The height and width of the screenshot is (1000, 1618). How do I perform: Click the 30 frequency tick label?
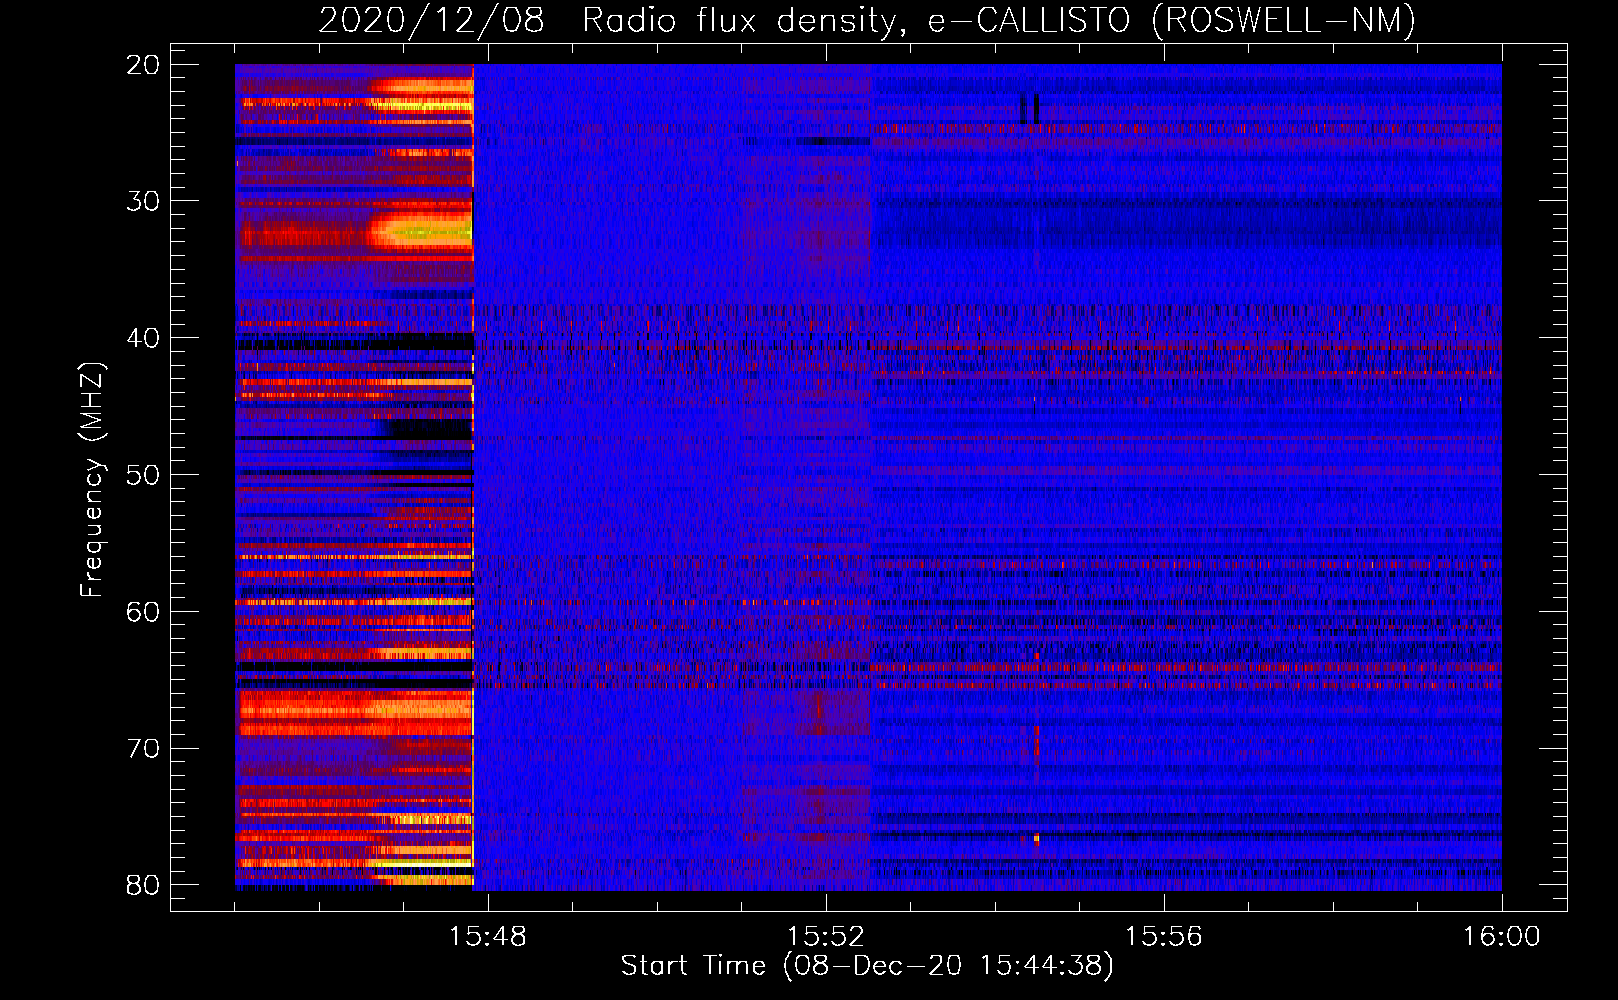pos(144,201)
